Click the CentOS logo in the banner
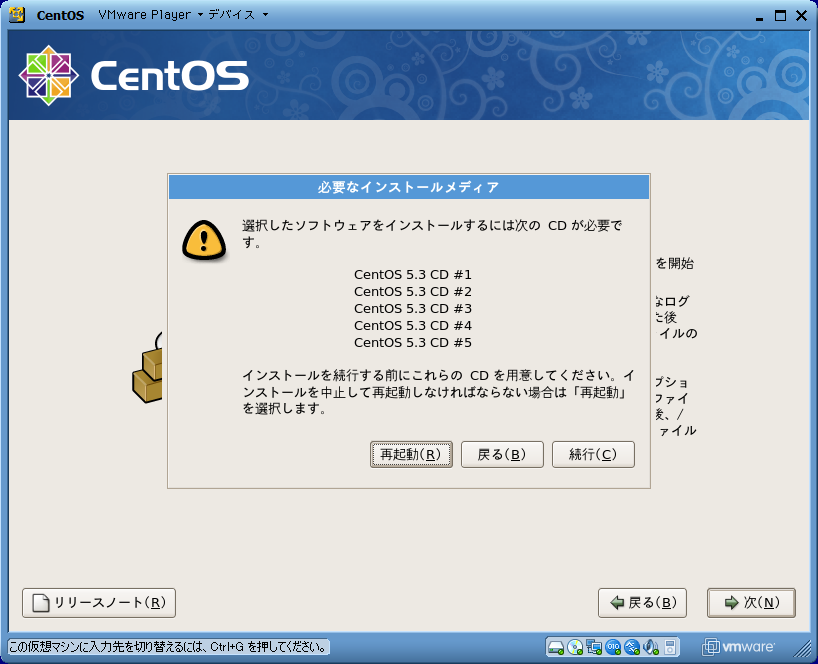This screenshot has width=818, height=664. (134, 76)
